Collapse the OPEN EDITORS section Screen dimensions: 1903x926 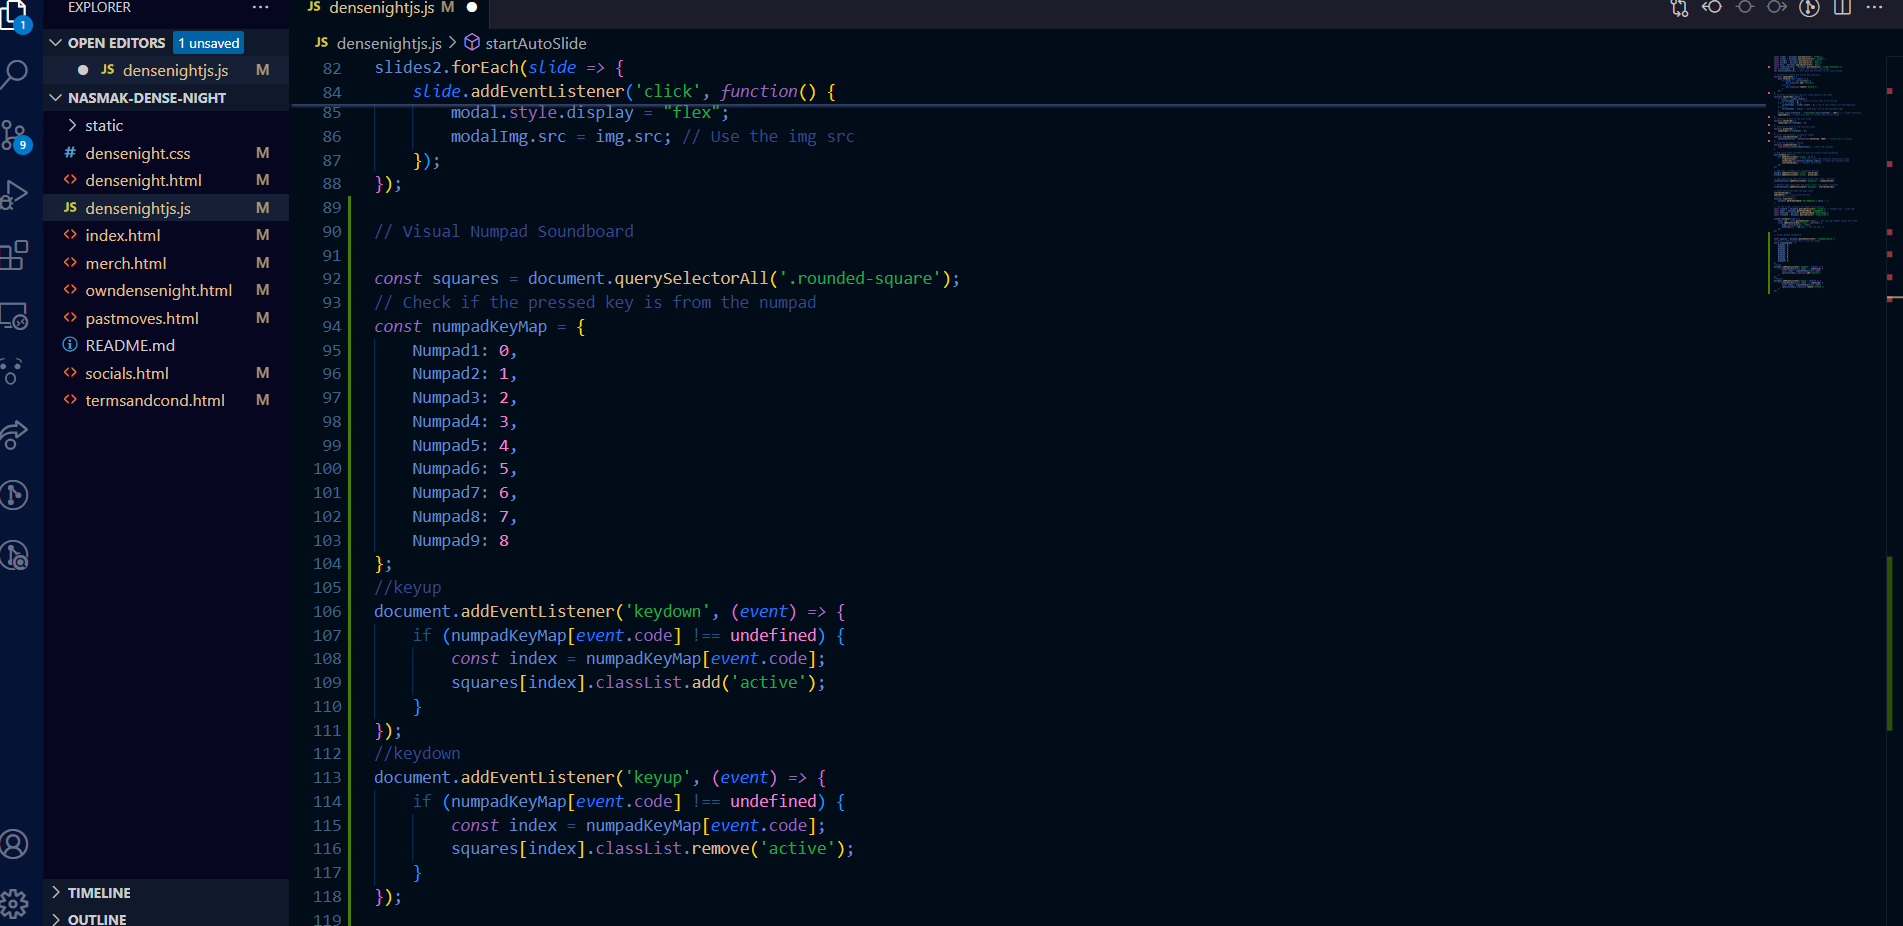56,43
